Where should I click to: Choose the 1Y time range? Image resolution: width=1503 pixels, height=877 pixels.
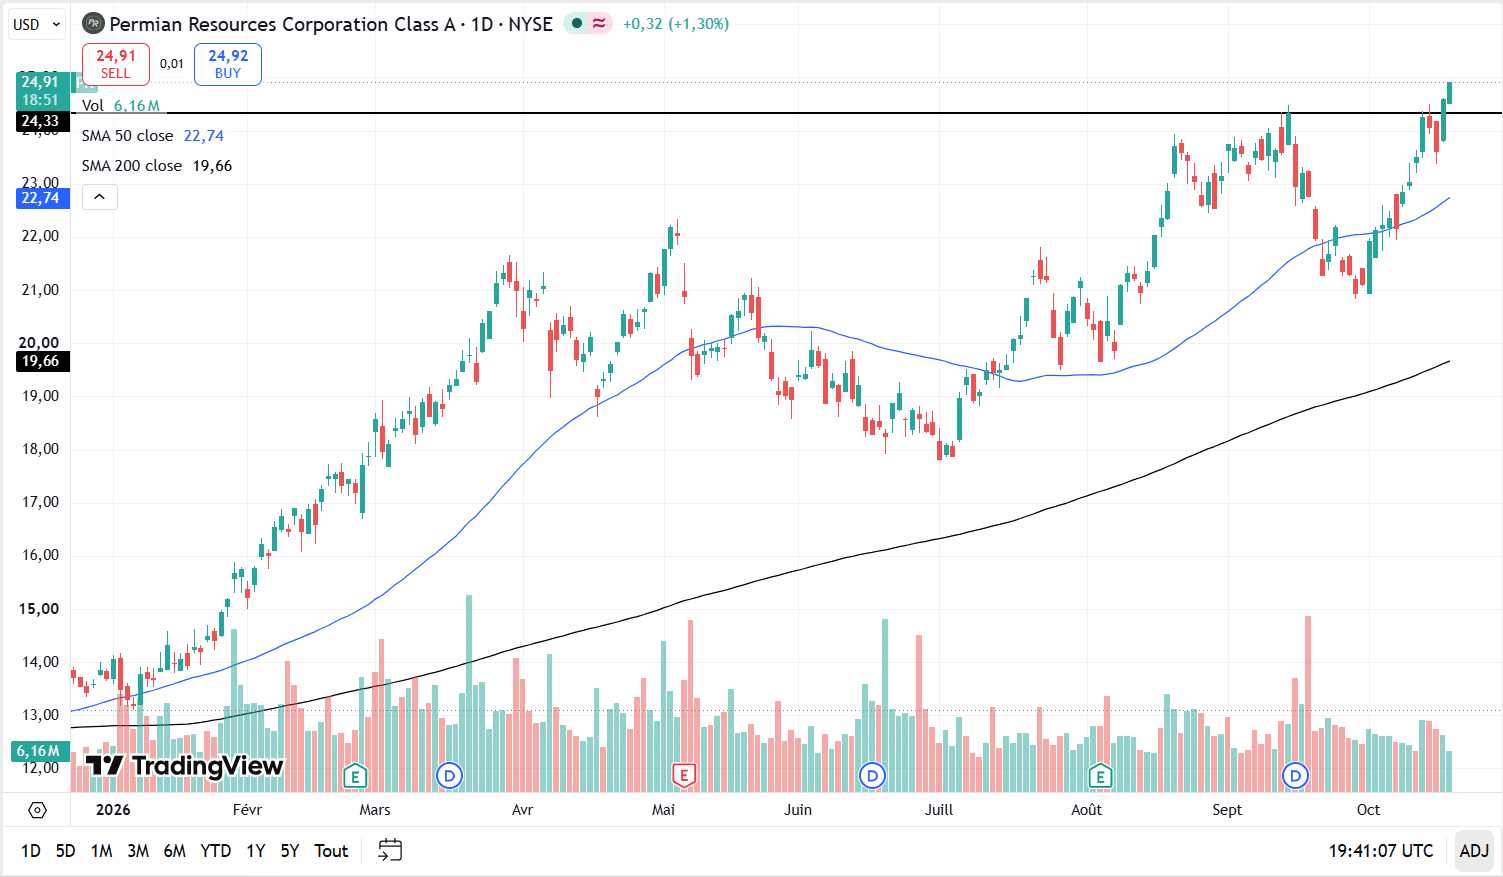[256, 851]
